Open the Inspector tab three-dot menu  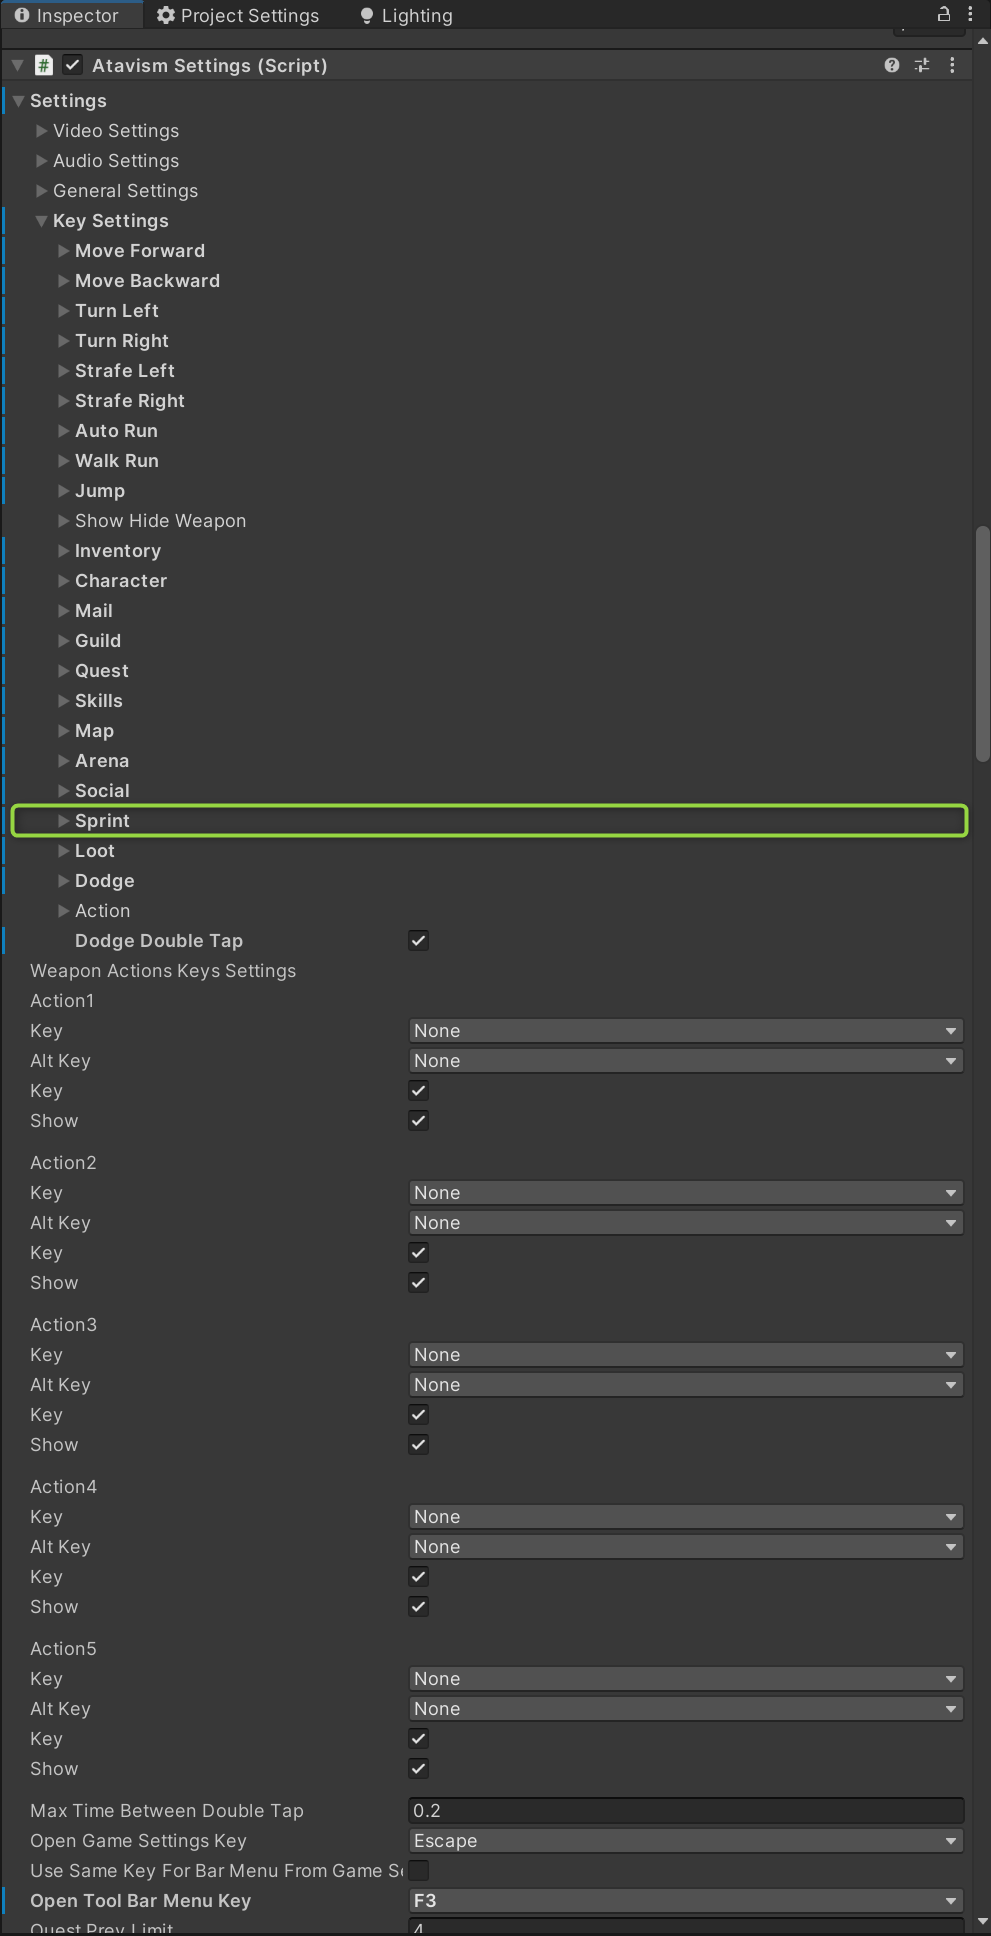point(970,14)
